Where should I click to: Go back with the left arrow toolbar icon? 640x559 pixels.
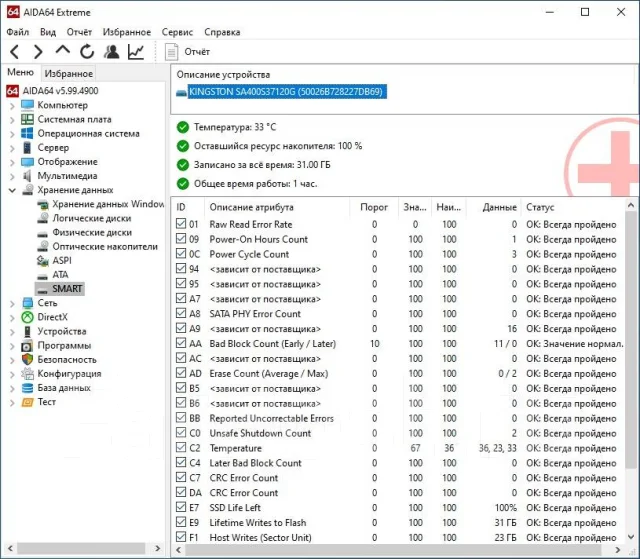click(x=15, y=52)
